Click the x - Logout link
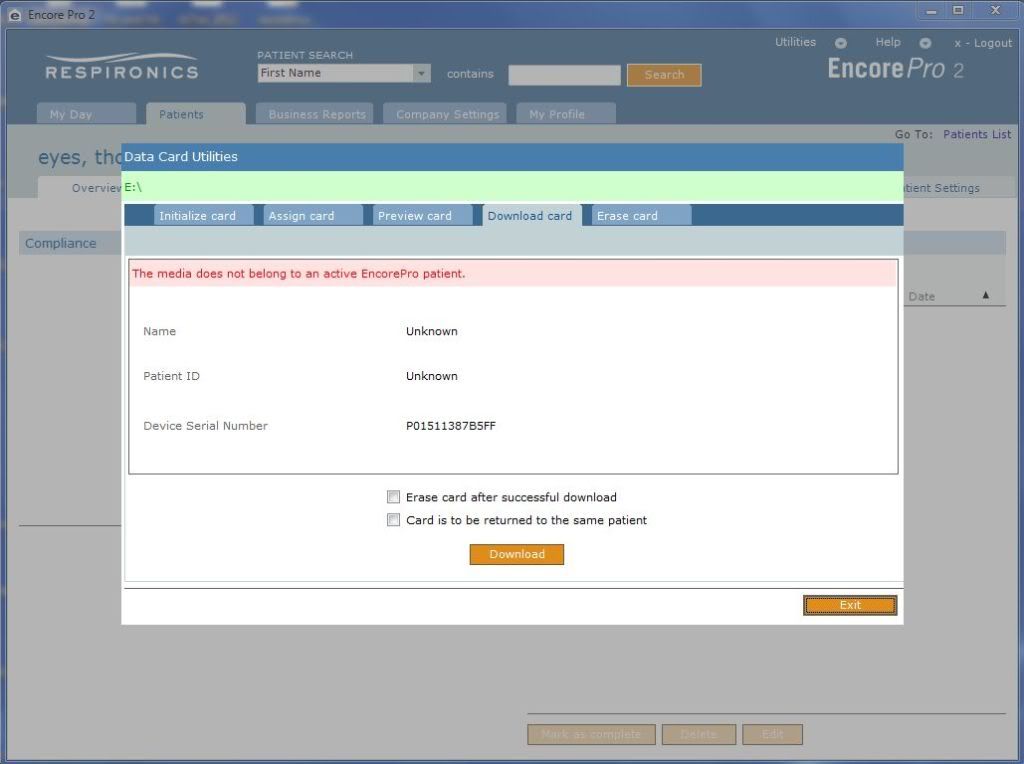Image resolution: width=1024 pixels, height=764 pixels. coord(983,43)
